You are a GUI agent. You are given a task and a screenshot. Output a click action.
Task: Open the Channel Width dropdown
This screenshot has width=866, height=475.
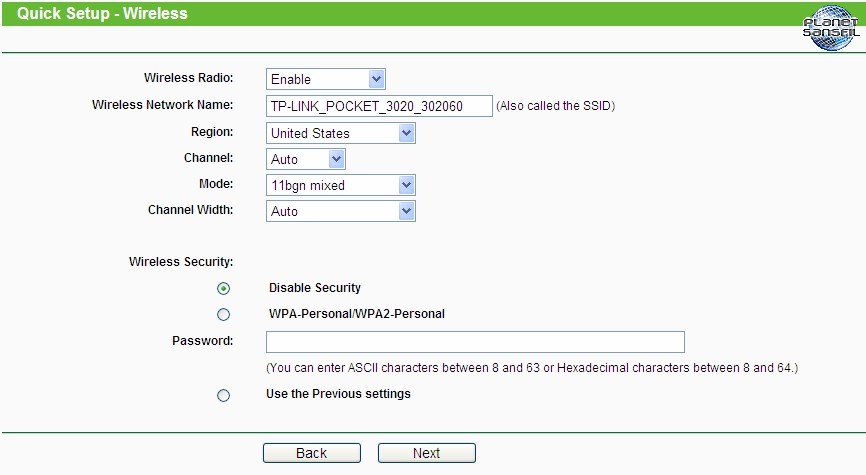[341, 211]
